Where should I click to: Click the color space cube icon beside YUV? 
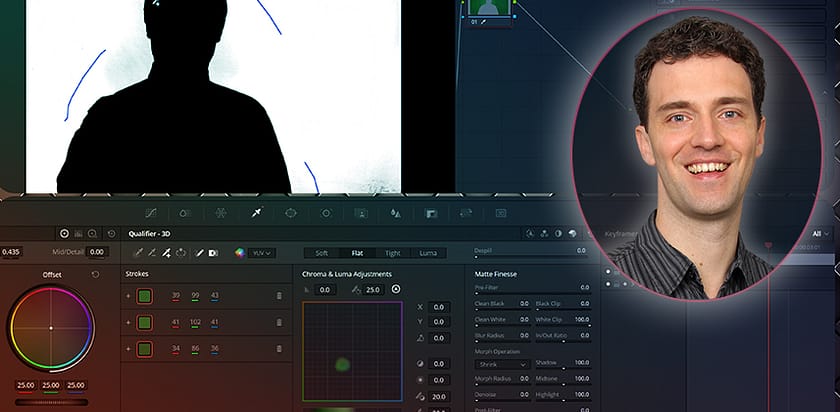pos(239,253)
